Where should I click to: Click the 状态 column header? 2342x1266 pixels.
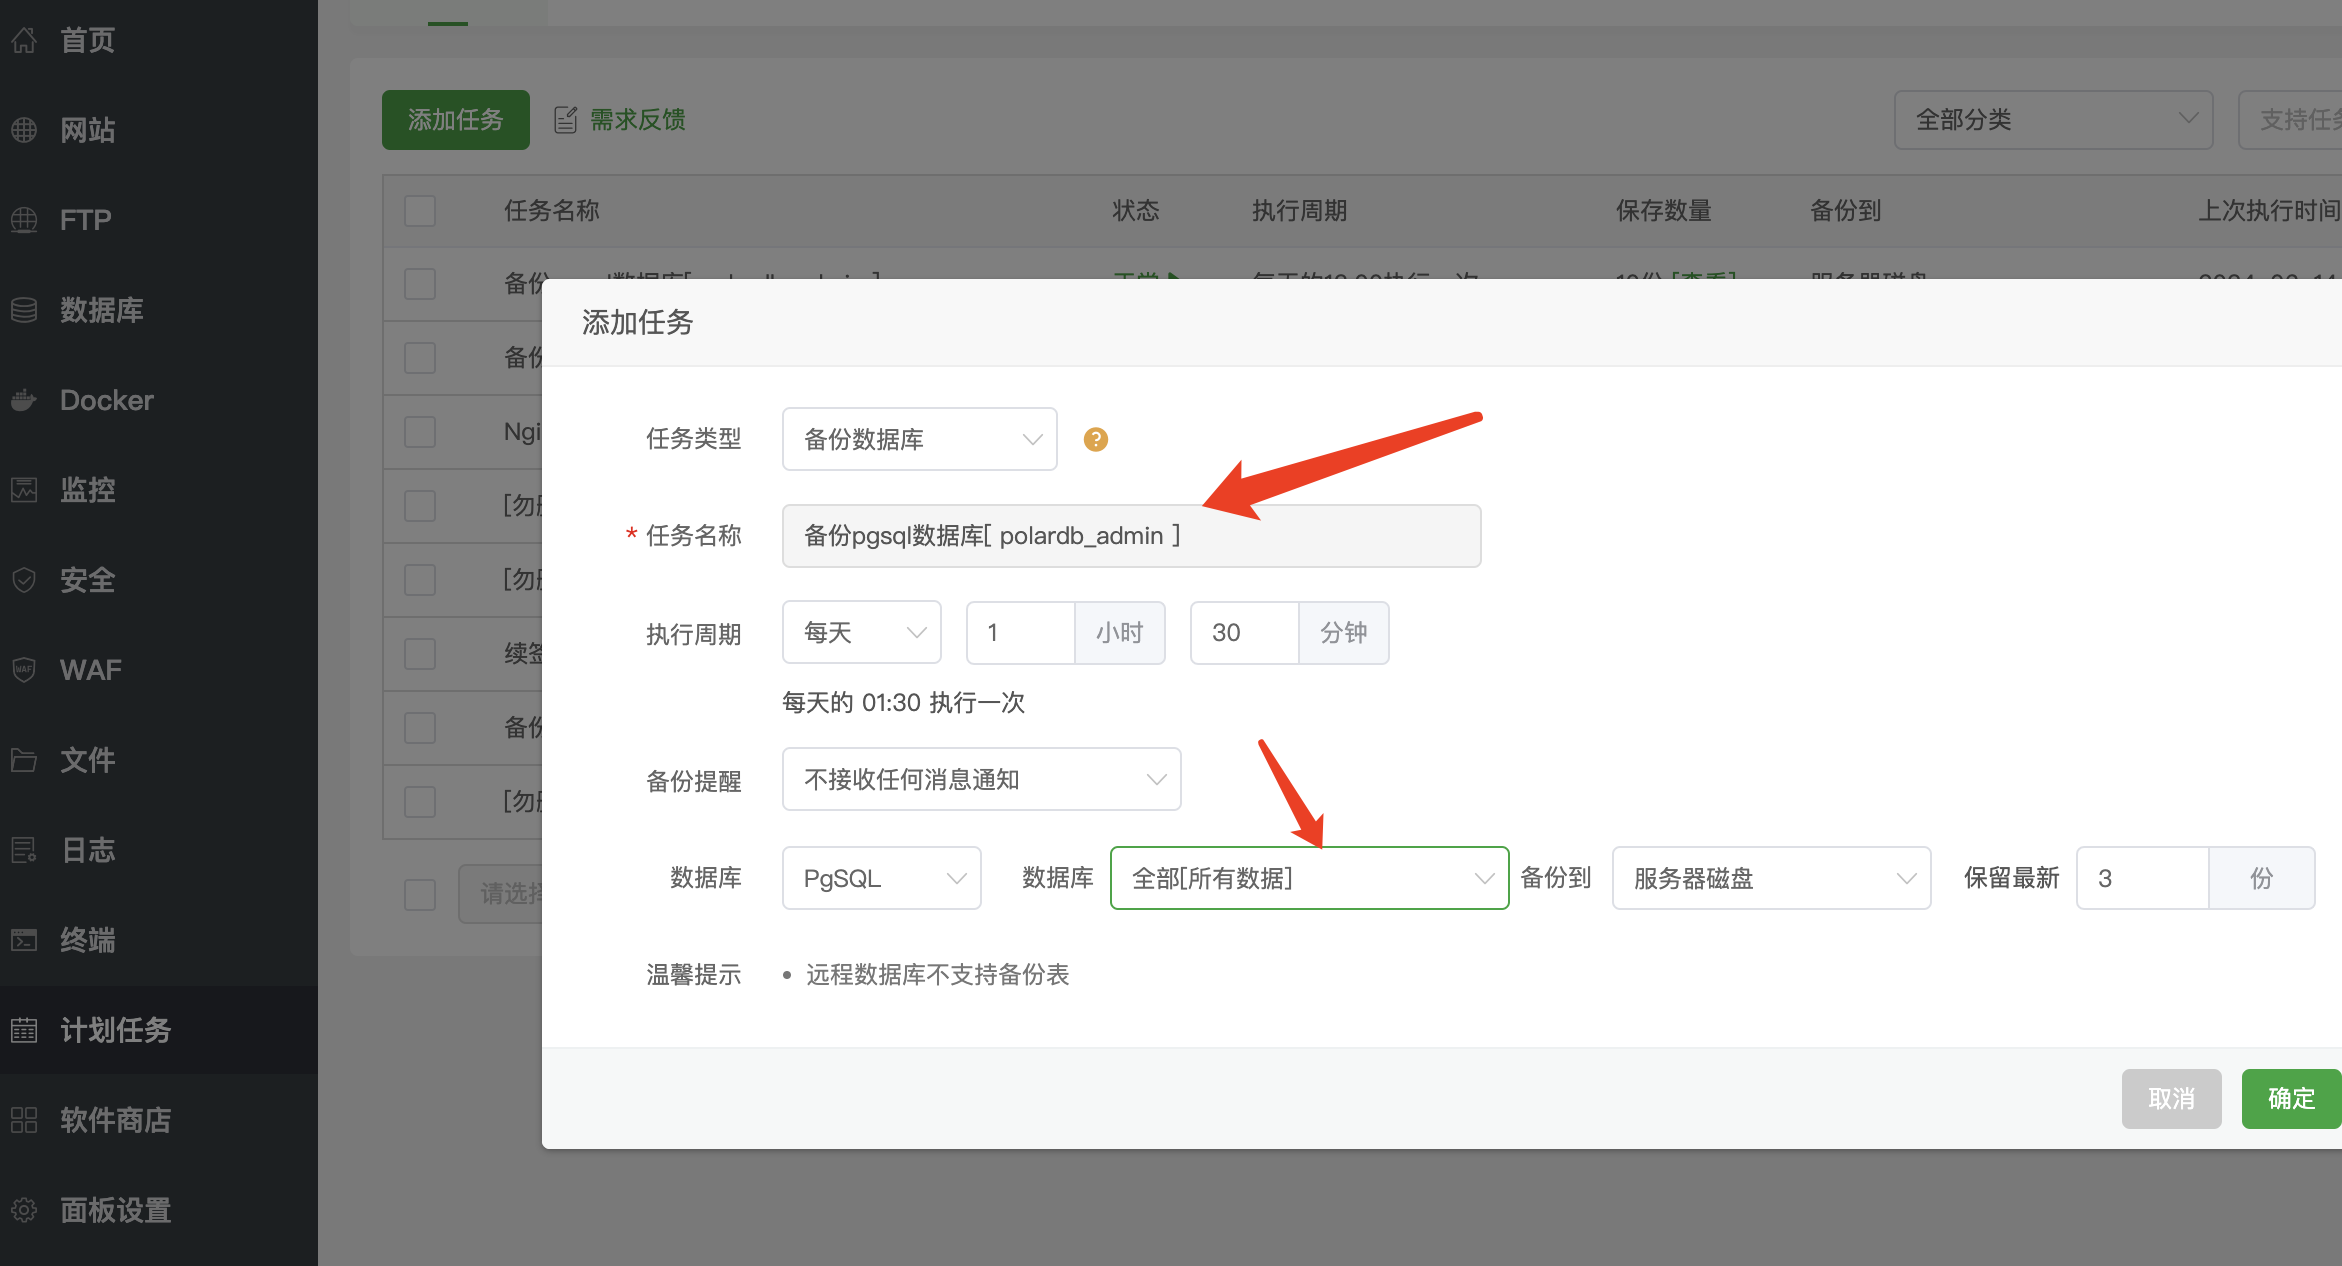1136,211
